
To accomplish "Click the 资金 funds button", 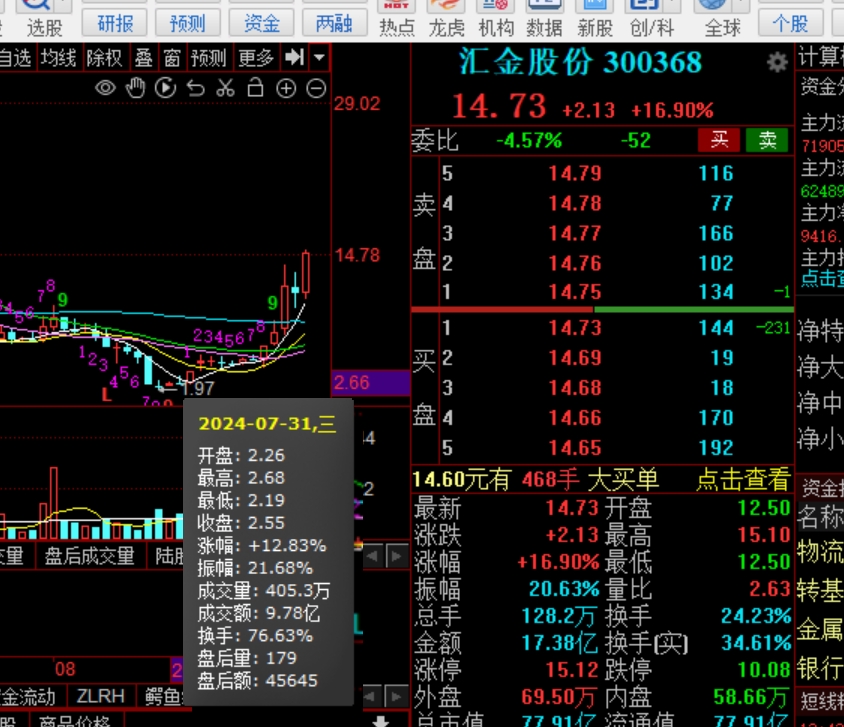I will click(x=262, y=23).
